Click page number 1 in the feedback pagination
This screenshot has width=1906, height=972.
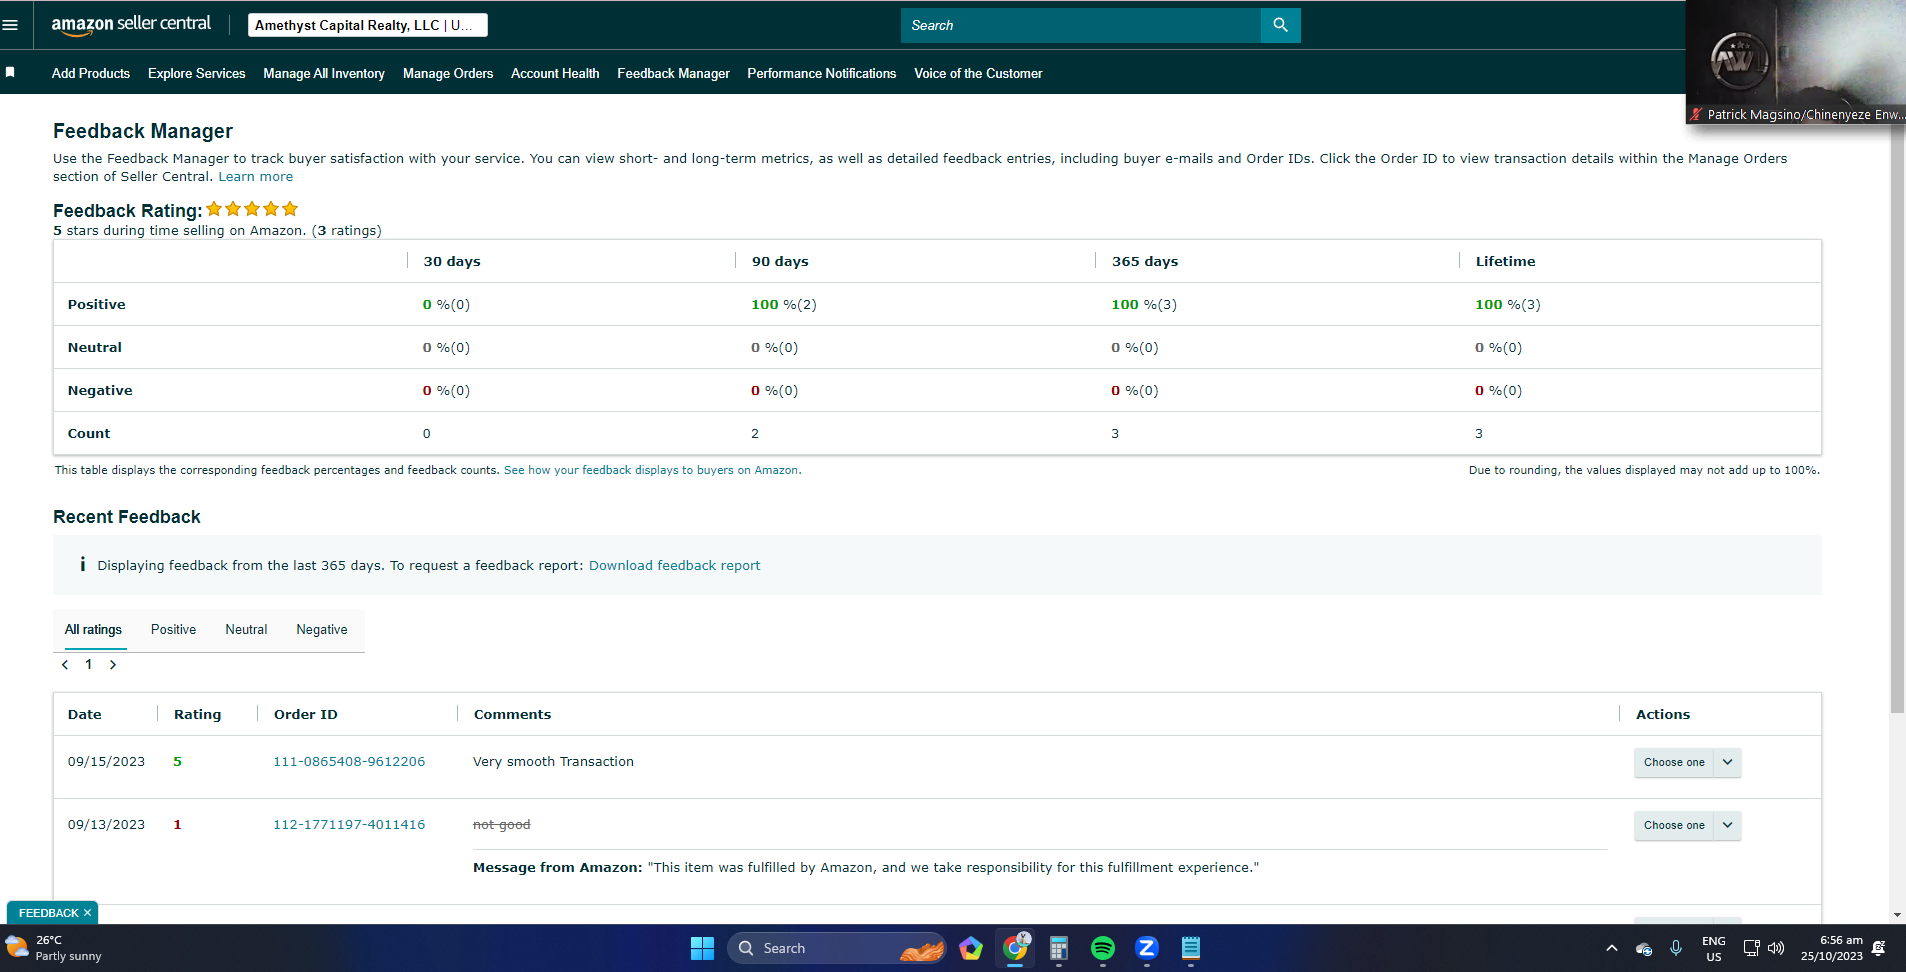point(89,664)
